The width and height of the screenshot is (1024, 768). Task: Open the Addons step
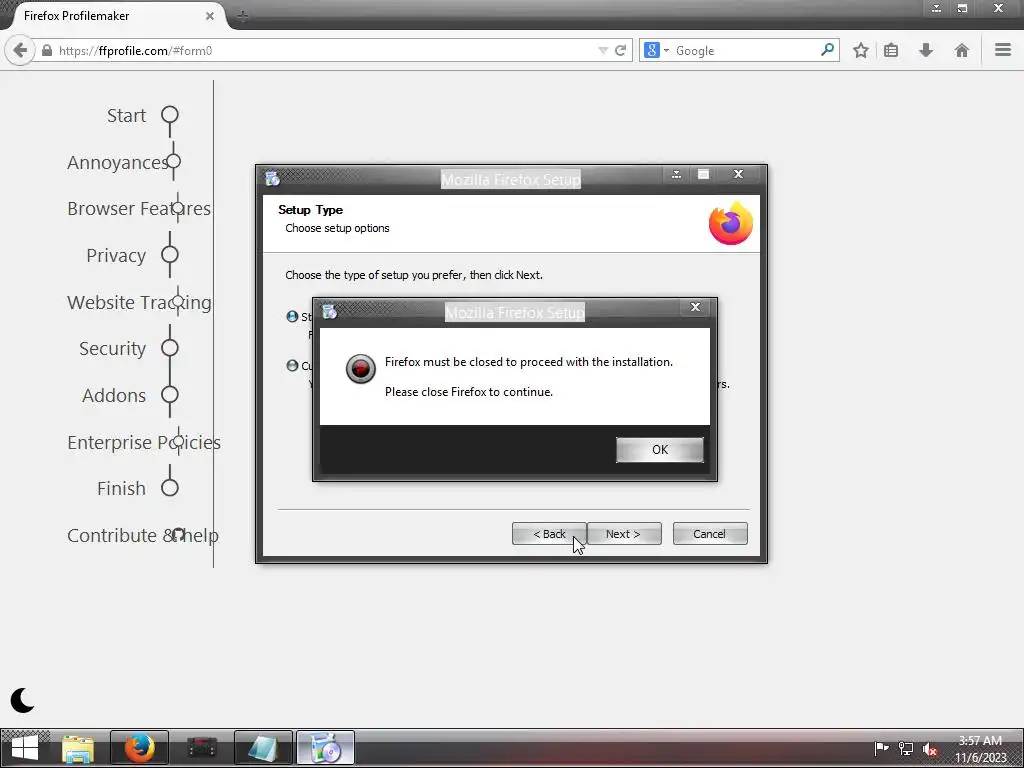tap(114, 396)
